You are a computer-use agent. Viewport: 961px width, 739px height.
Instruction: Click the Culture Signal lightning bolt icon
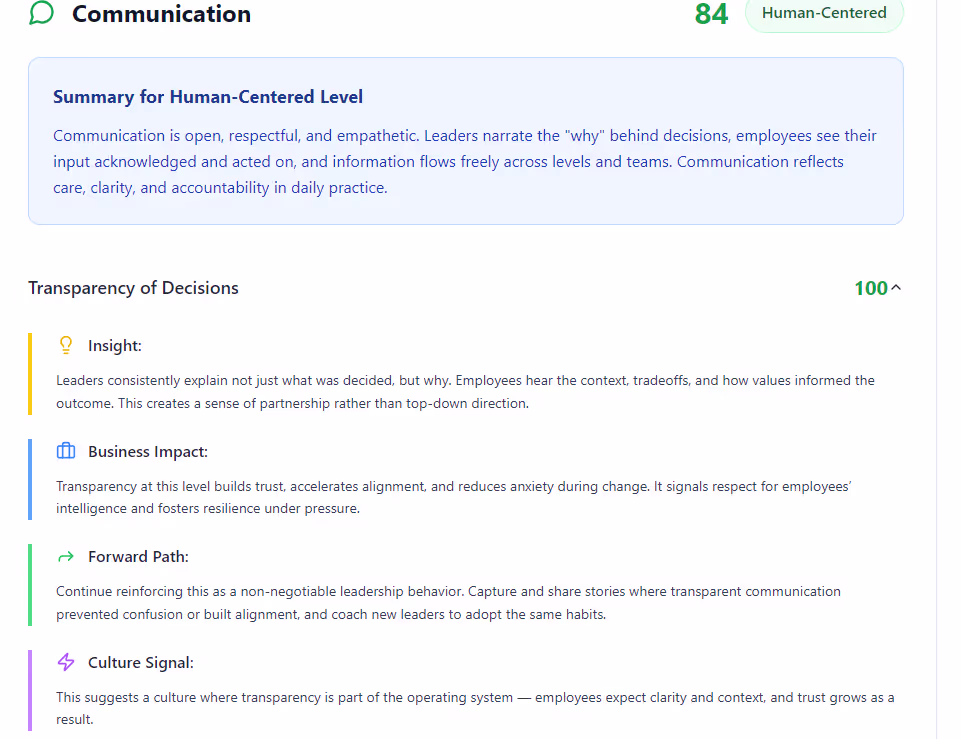click(x=66, y=662)
